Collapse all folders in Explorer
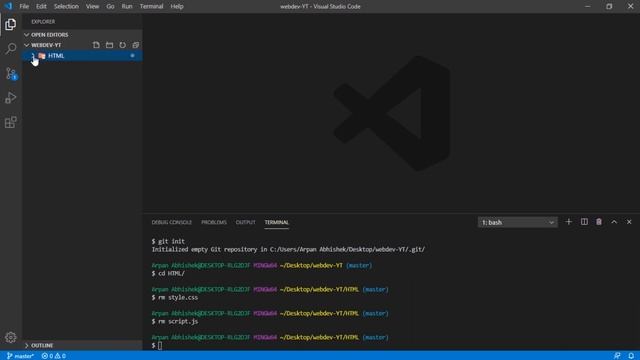 [136, 45]
